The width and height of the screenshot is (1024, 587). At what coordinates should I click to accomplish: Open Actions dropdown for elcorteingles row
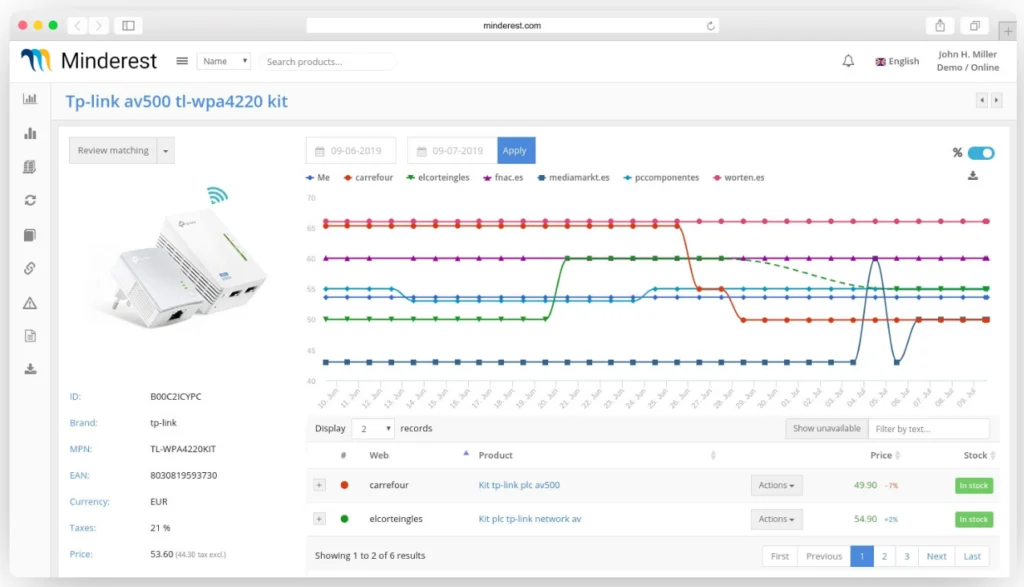point(776,519)
